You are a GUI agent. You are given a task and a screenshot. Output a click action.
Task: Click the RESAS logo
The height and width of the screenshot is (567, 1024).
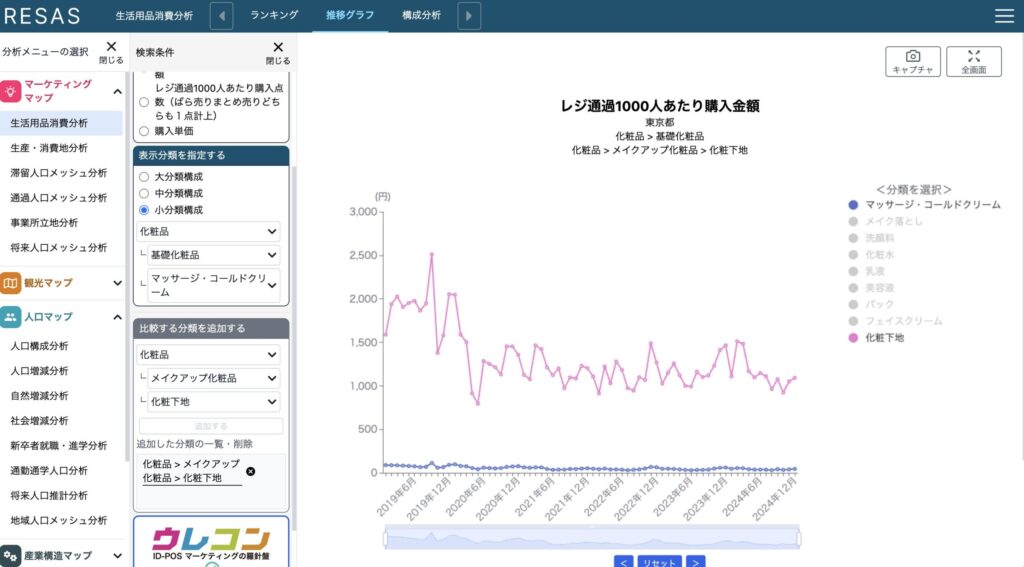tap(41, 16)
